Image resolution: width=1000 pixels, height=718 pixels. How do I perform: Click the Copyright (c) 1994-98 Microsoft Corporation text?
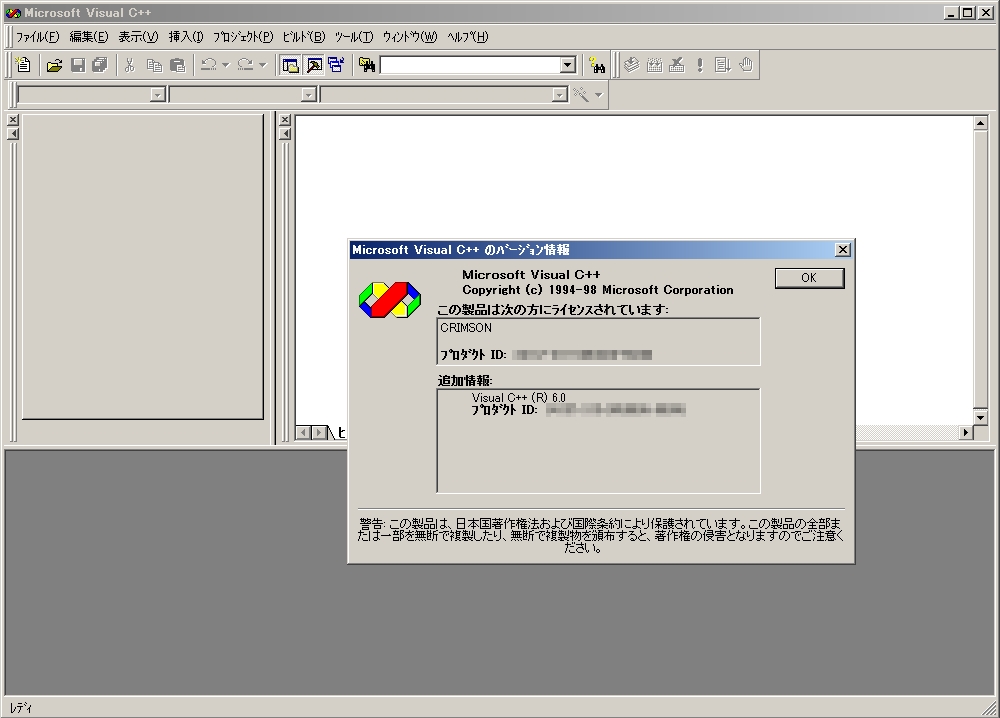tap(598, 290)
